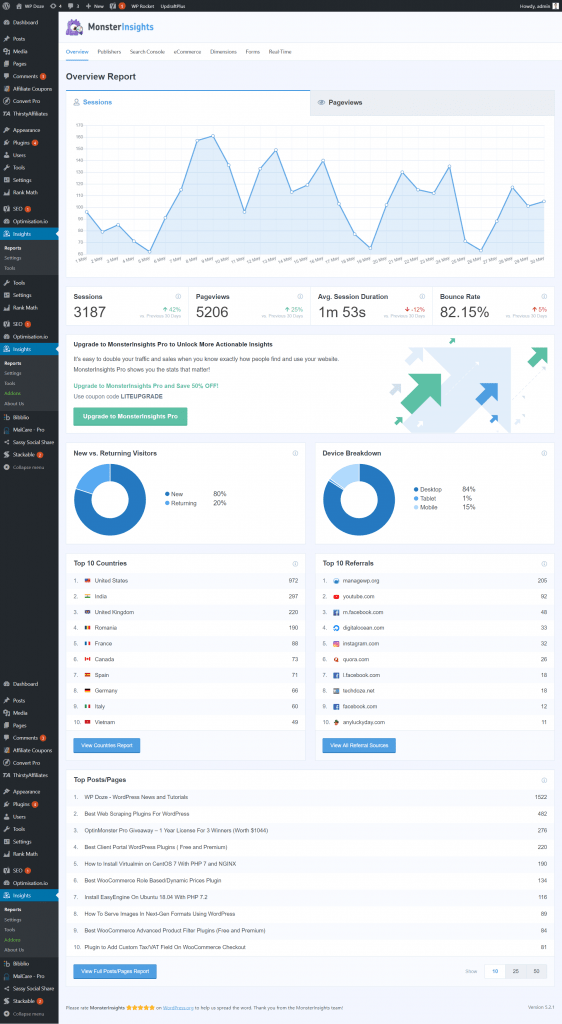Click the Mobile legend color dot
The image size is (562, 1024).
[x=416, y=507]
